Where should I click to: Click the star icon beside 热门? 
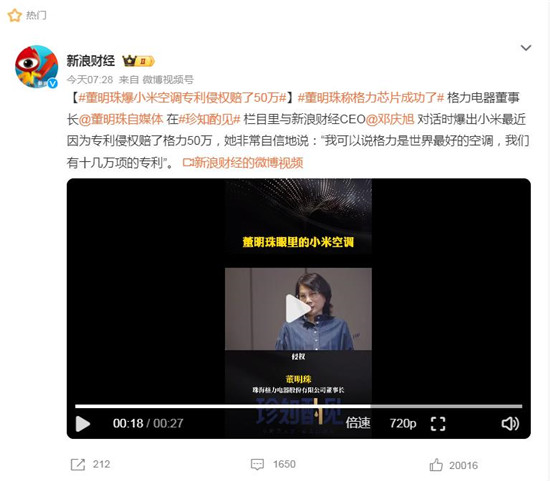pyautogui.click(x=15, y=15)
